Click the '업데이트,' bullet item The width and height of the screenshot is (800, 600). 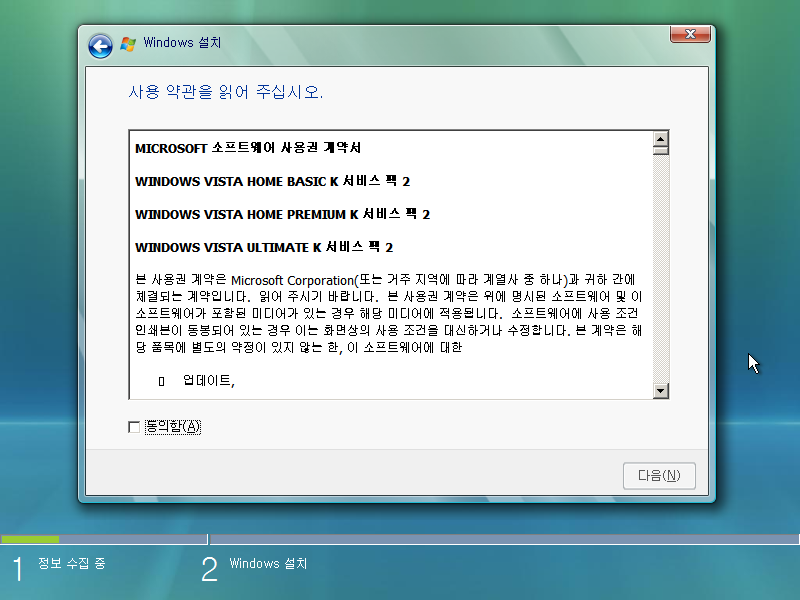point(209,381)
